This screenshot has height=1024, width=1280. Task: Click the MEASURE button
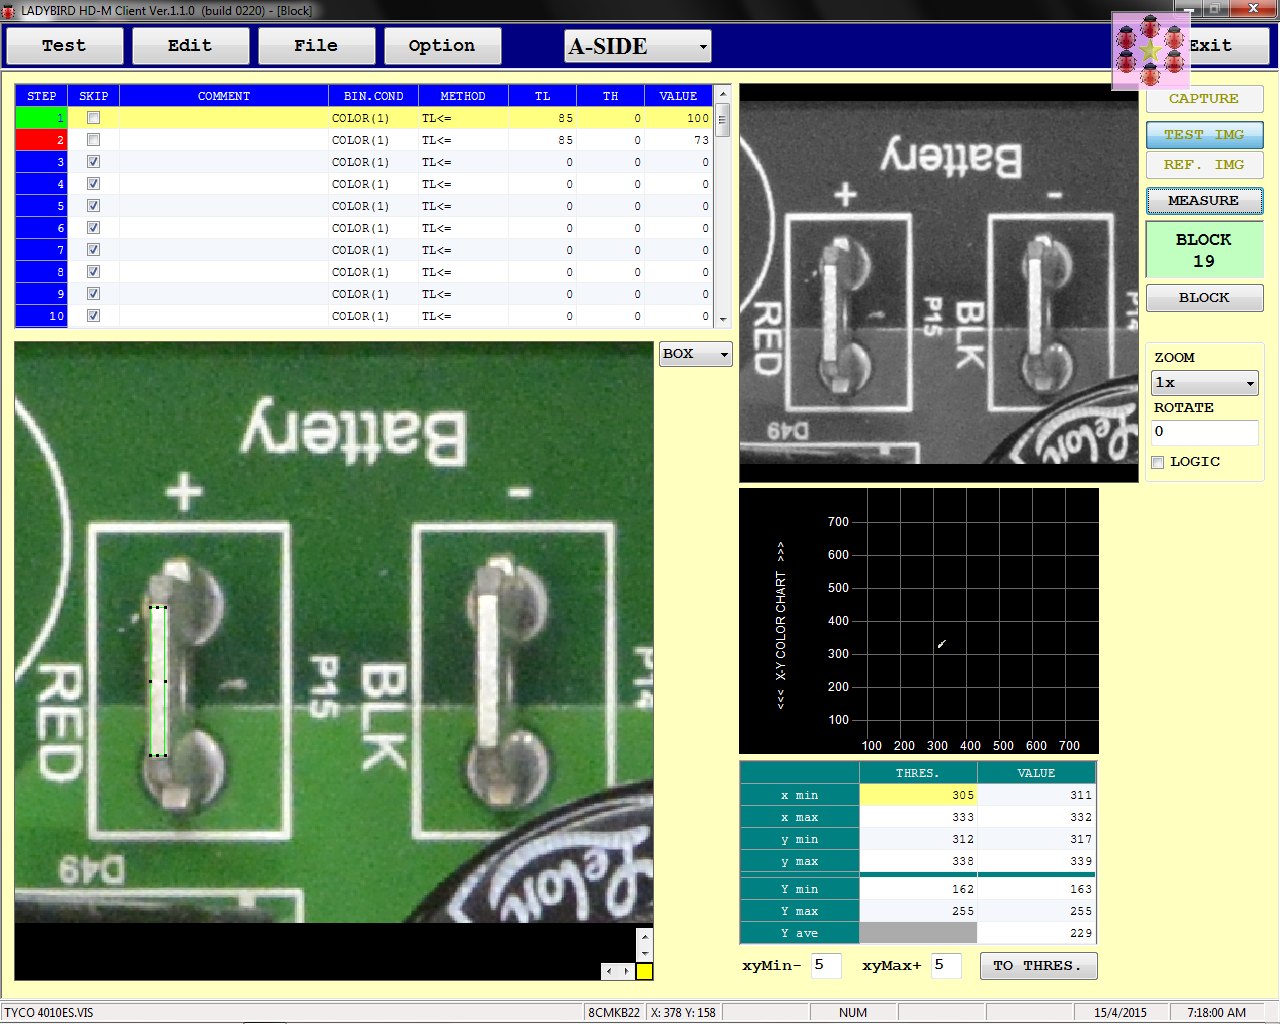point(1204,201)
